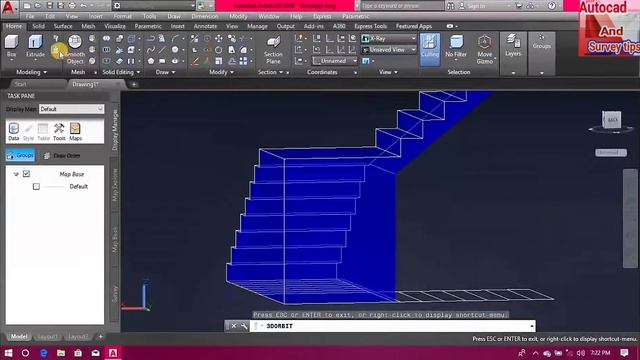Collapse the Map Base tree node
The image size is (640, 360).
coord(16,174)
